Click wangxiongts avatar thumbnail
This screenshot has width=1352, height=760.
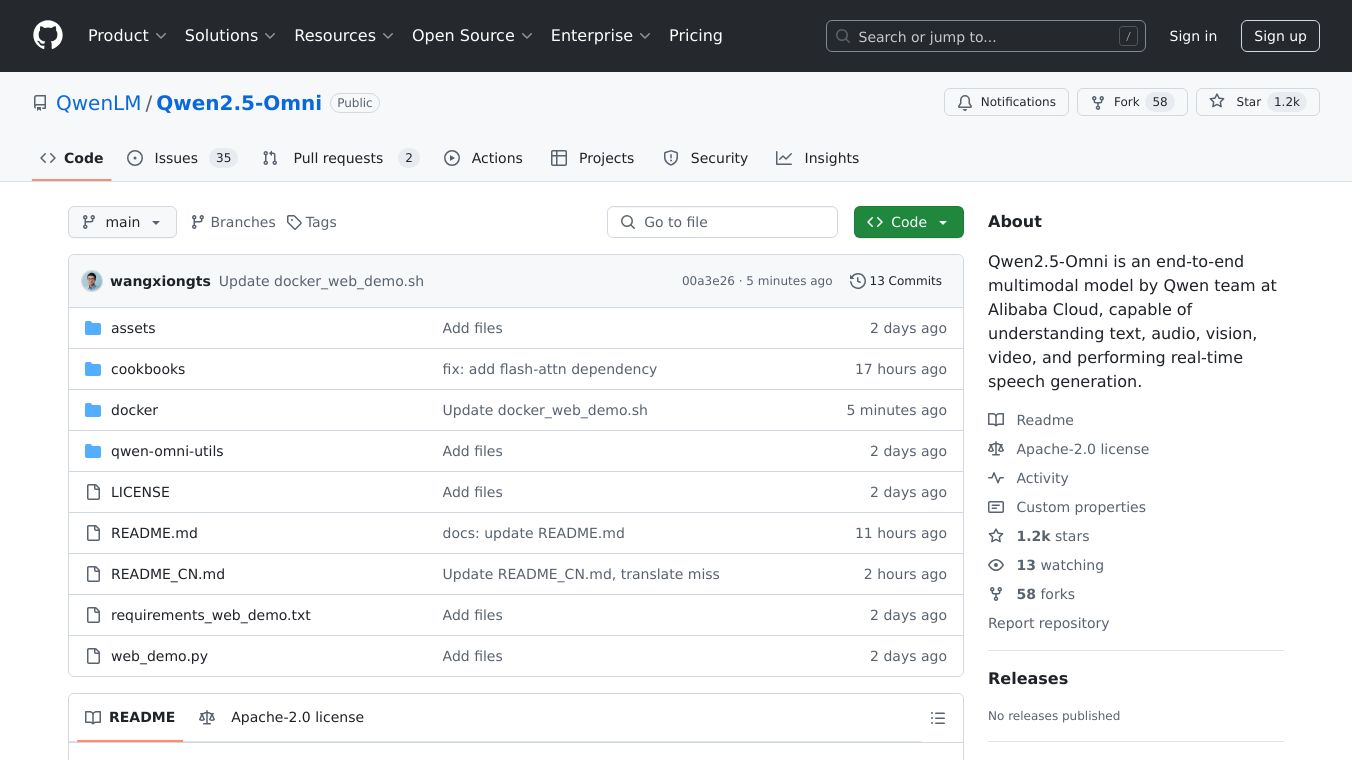tap(92, 281)
